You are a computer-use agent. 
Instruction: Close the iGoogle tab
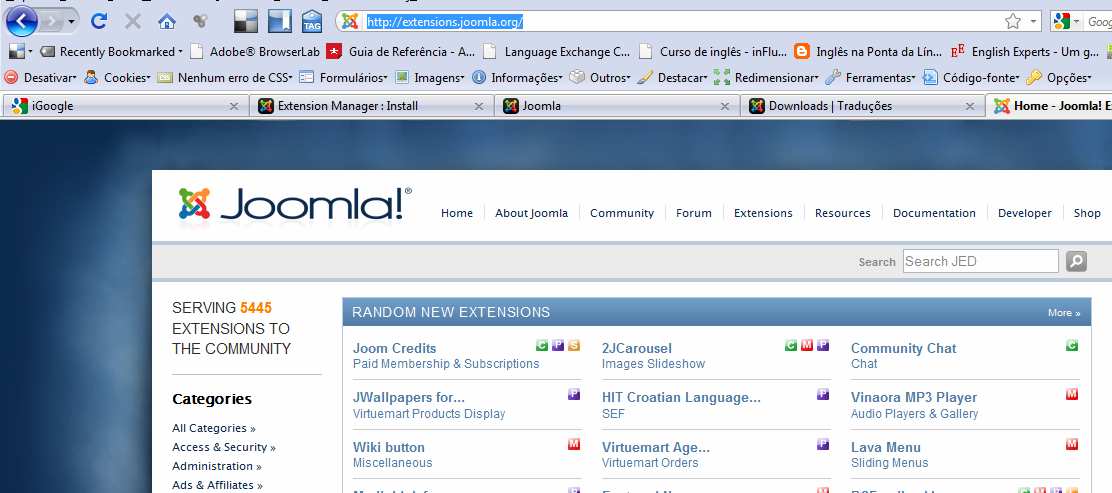(233, 106)
